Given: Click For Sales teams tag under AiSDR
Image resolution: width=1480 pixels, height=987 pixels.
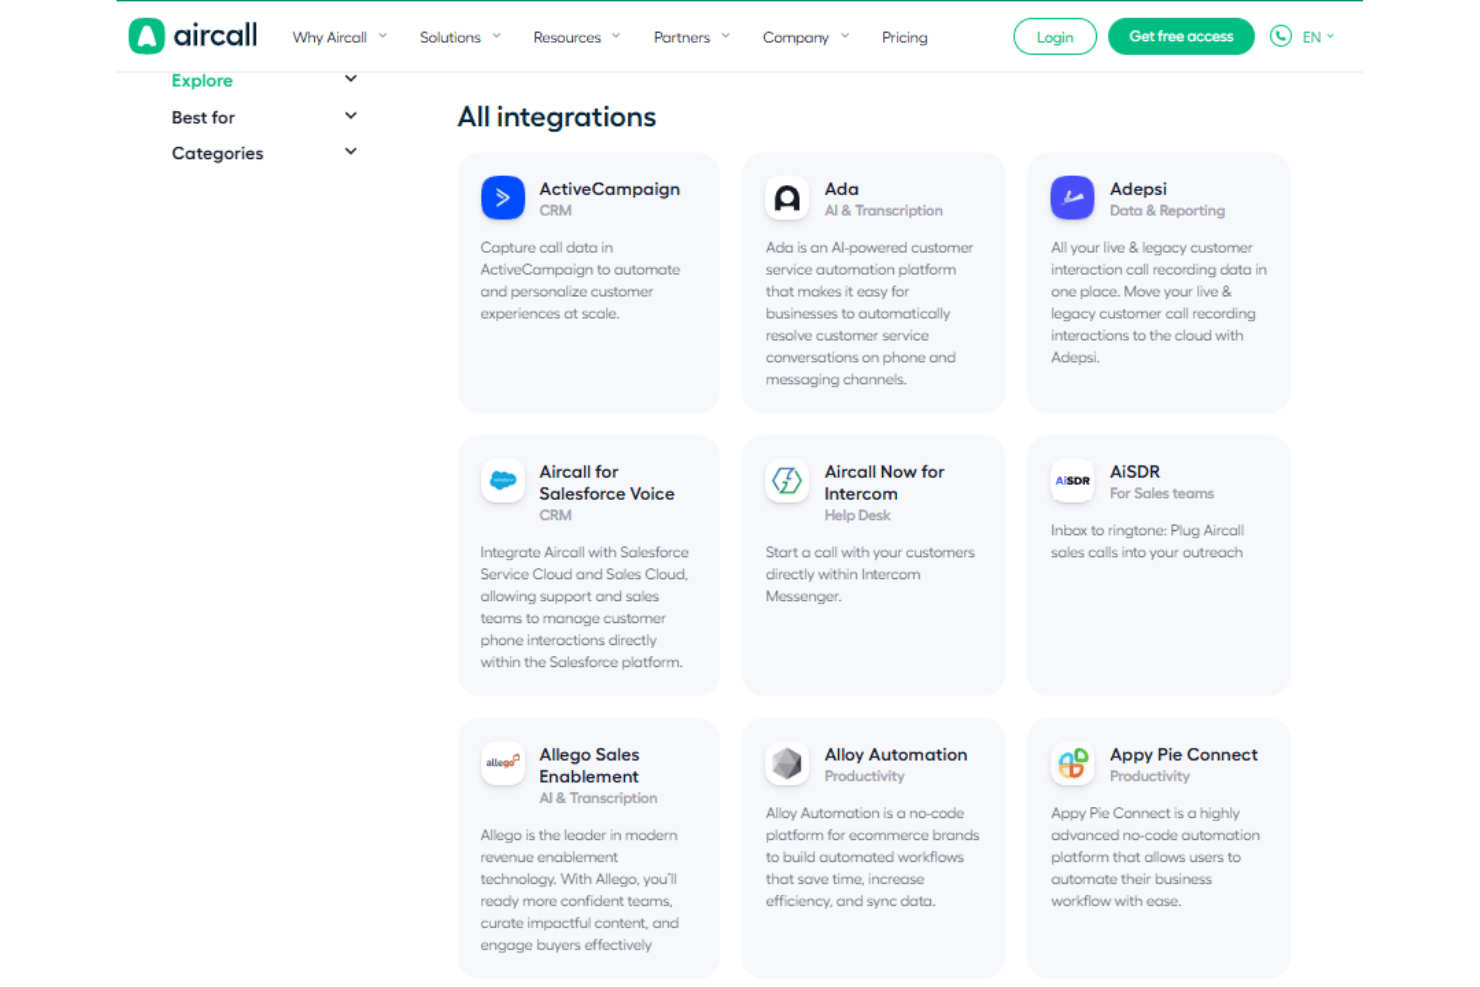Looking at the screenshot, I should point(1162,494).
